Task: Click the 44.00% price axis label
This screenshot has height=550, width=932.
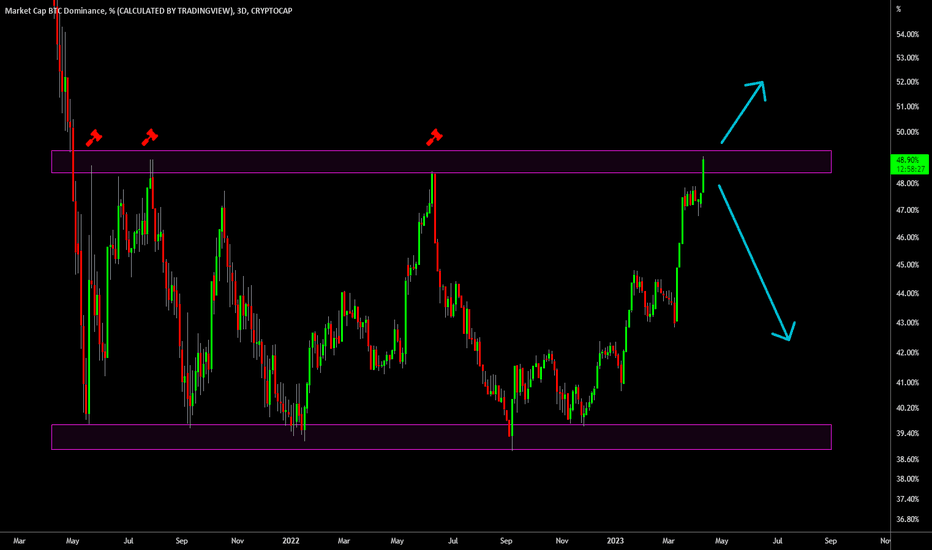Action: pyautogui.click(x=908, y=294)
